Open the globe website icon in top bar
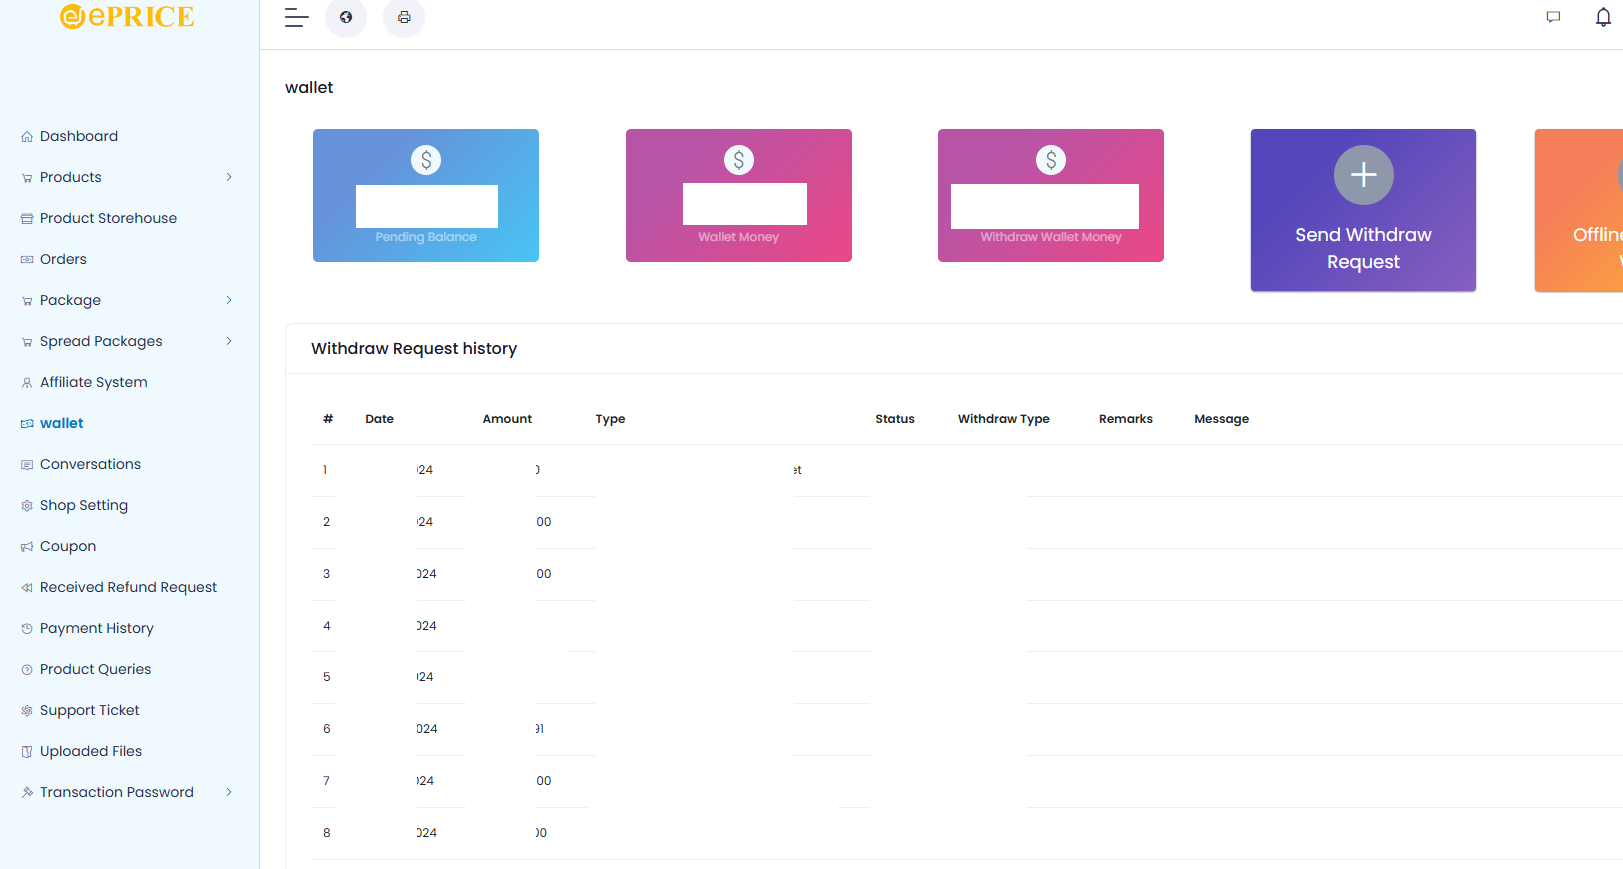This screenshot has height=869, width=1623. coord(346,17)
